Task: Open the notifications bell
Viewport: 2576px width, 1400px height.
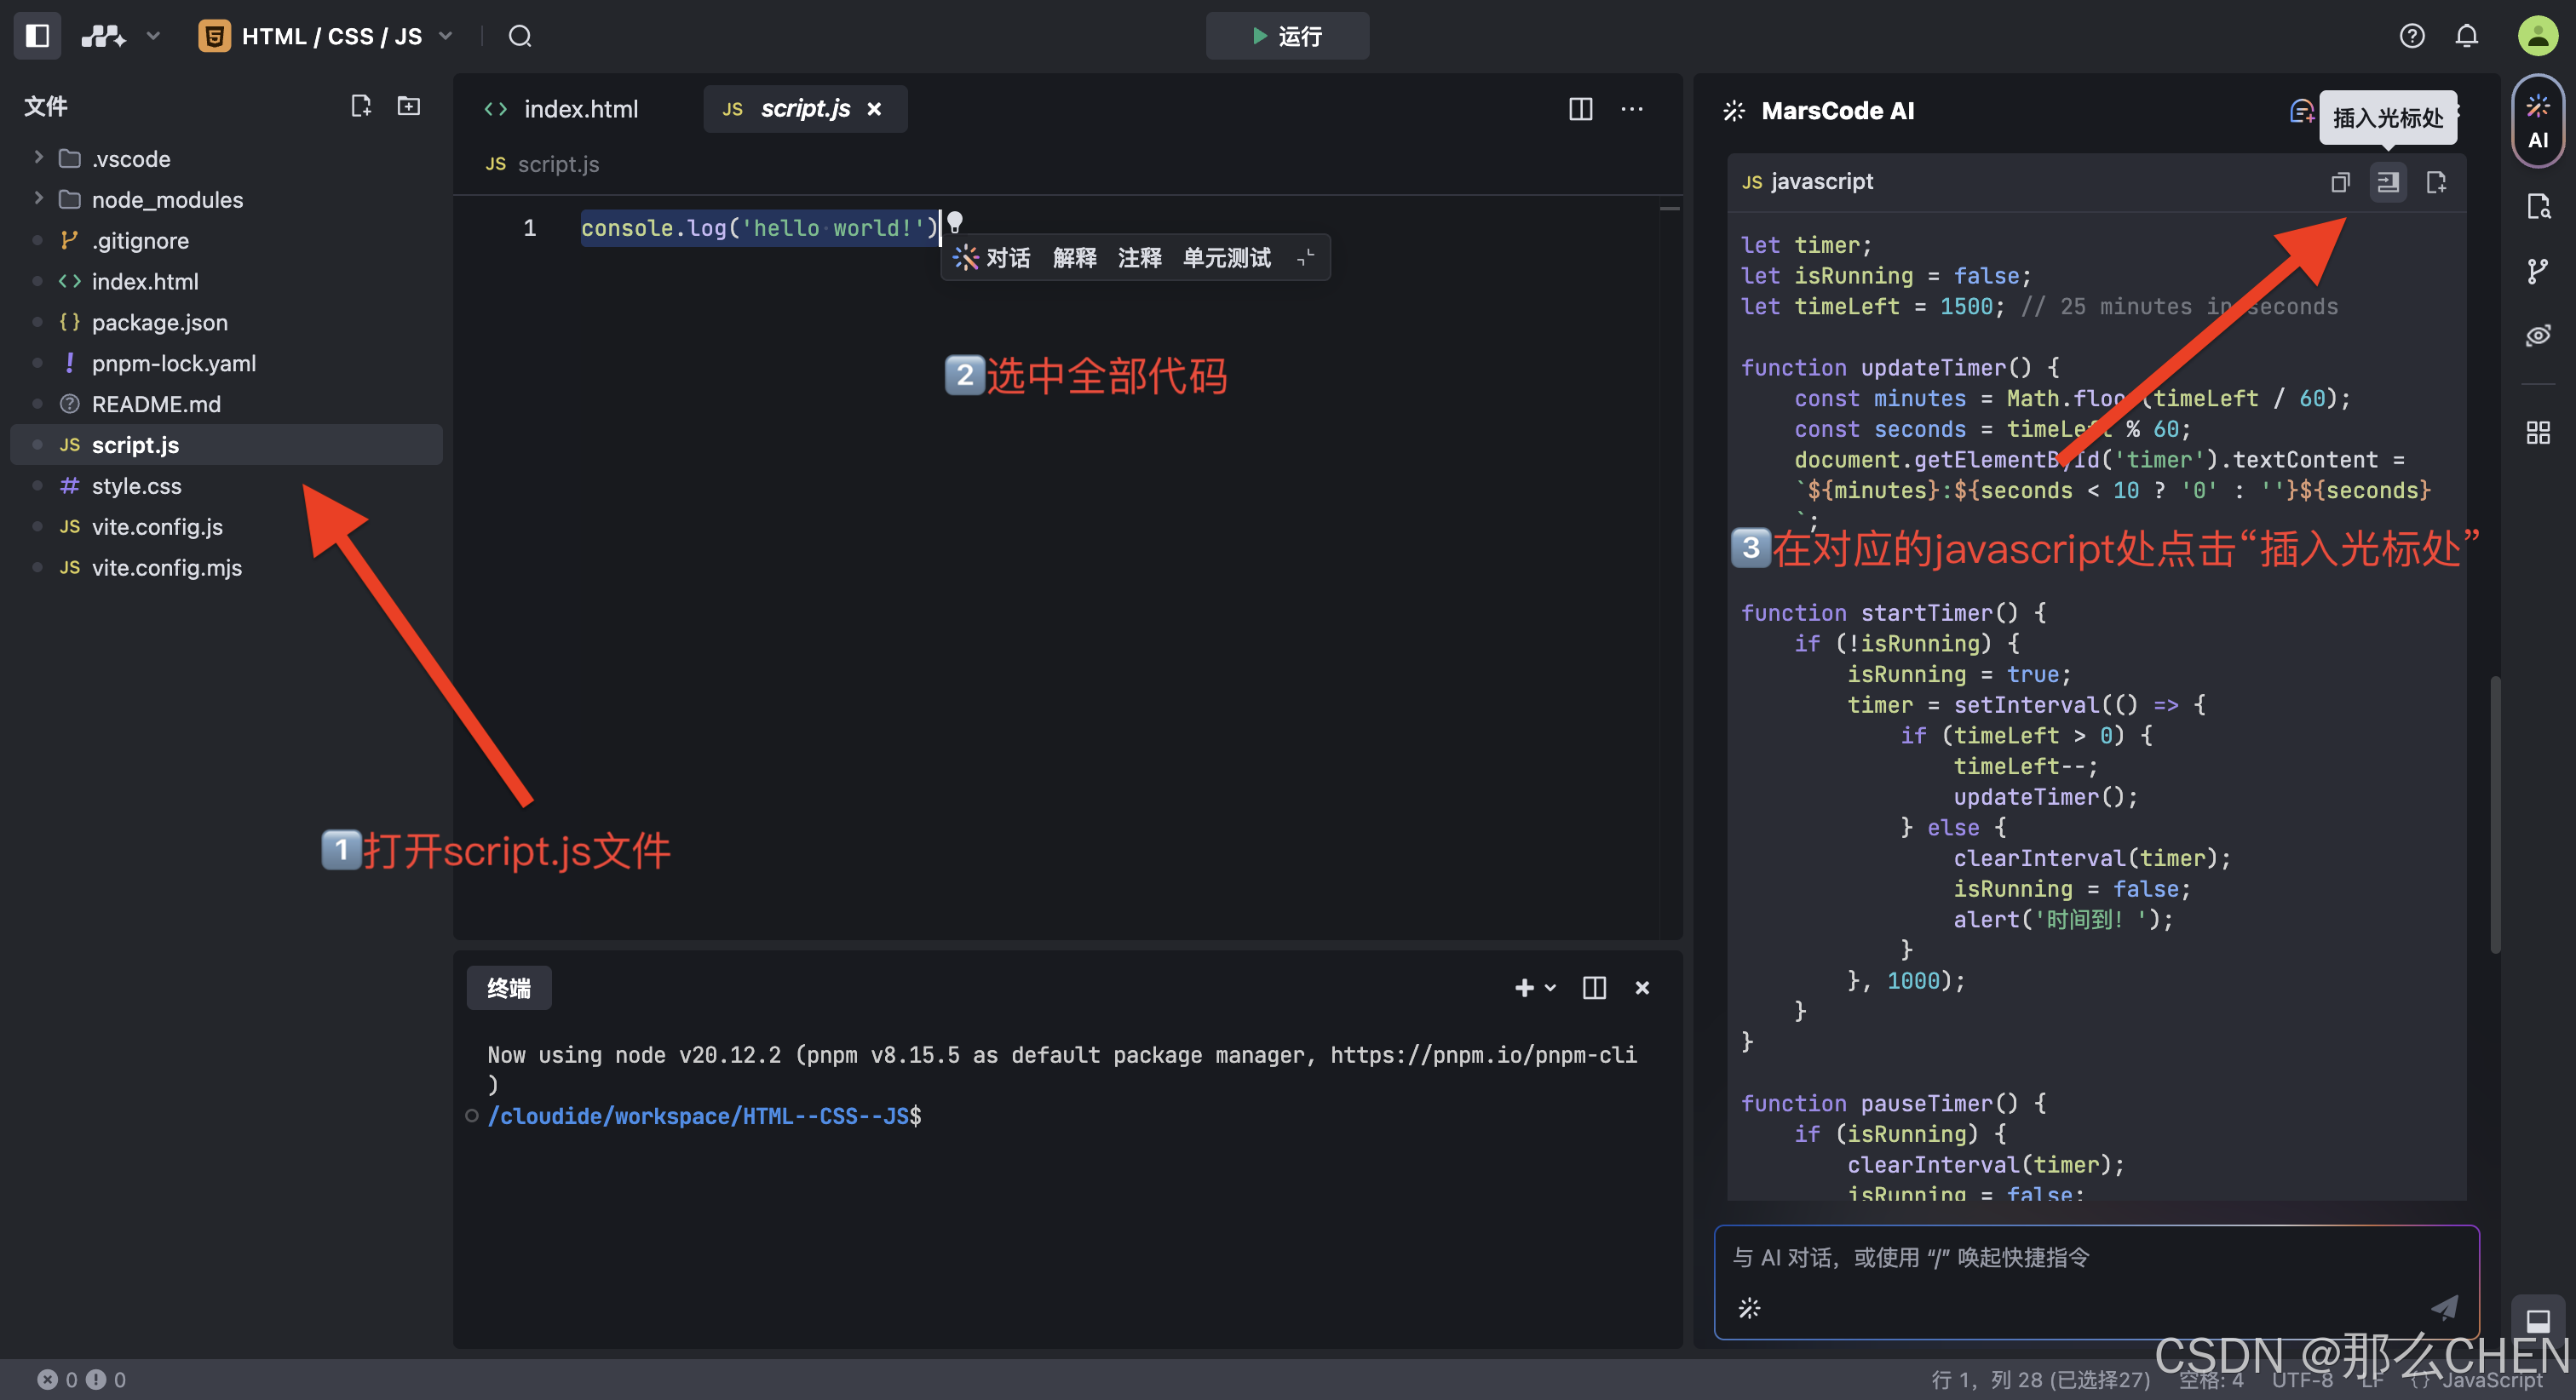Action: [2466, 37]
